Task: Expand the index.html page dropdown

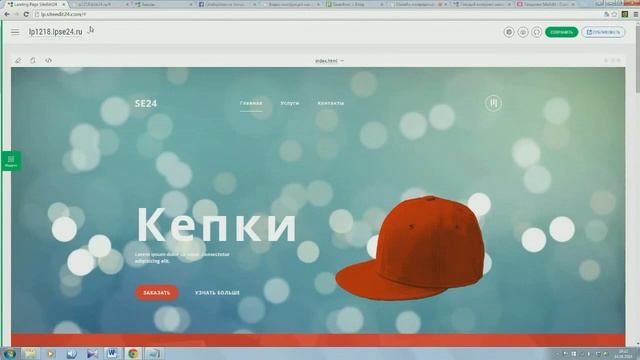Action: coord(329,61)
